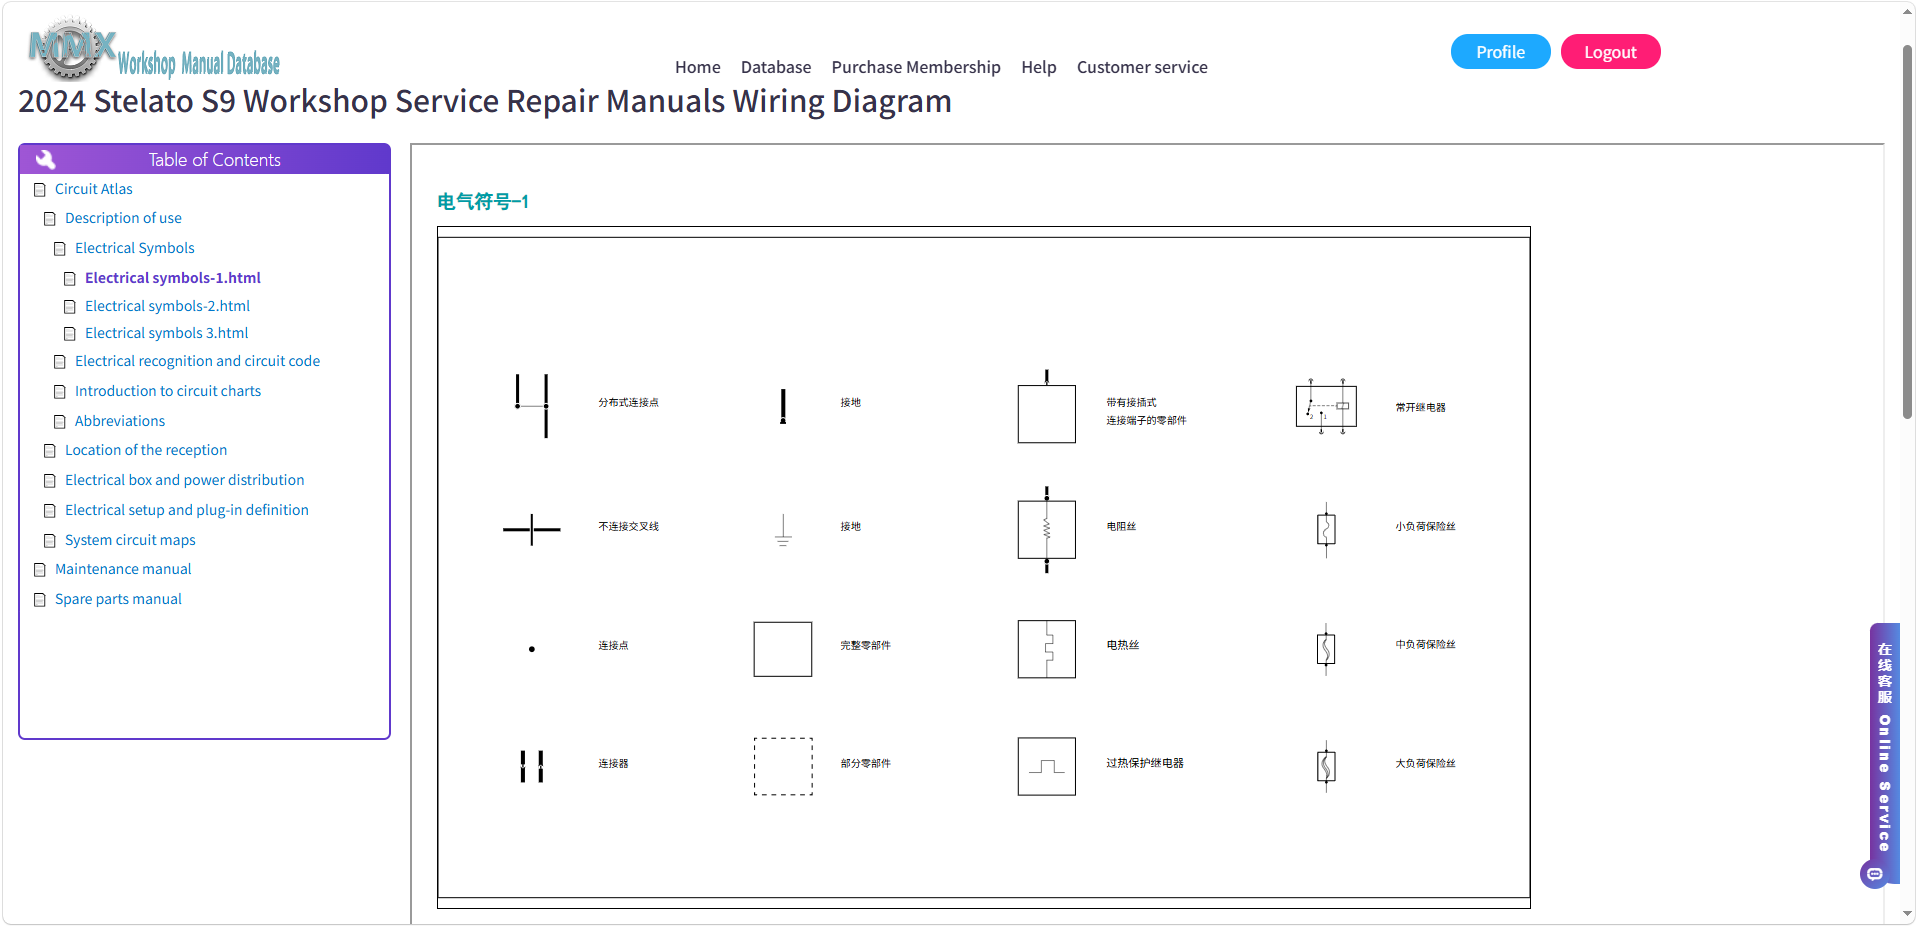
Task: Click the 过热保护继电器 symbol label
Action: (x=1145, y=763)
